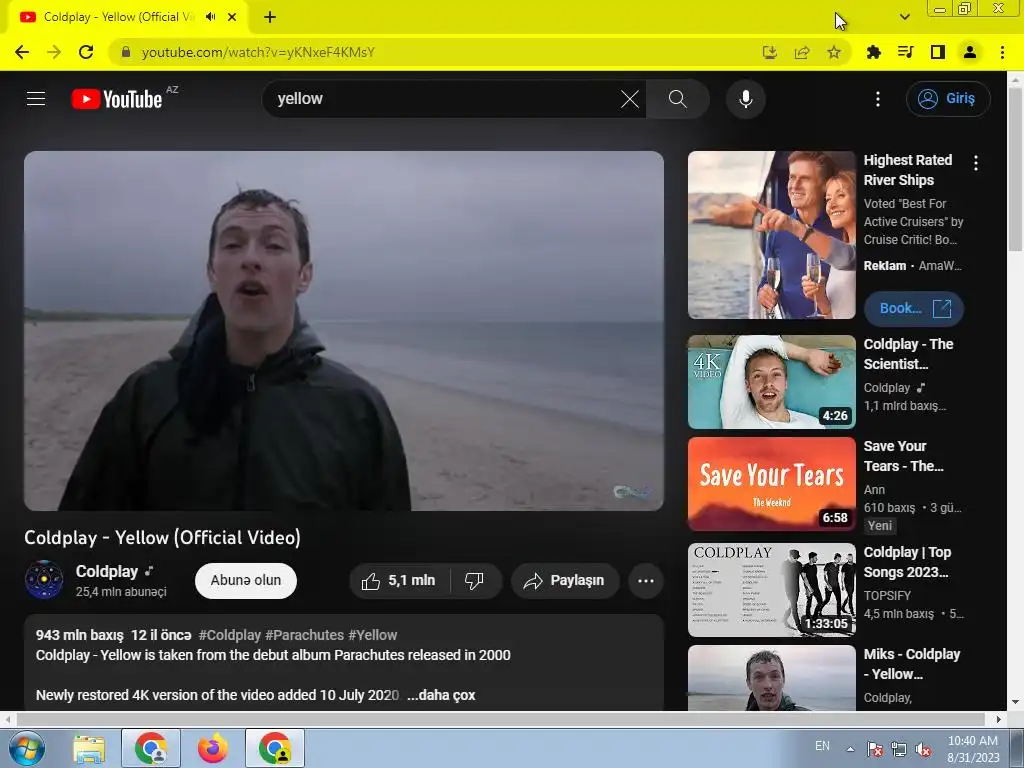Screen dimensions: 1024x768
Task: Open Coldplay | Top Songs 2023 title
Action: click(x=907, y=562)
